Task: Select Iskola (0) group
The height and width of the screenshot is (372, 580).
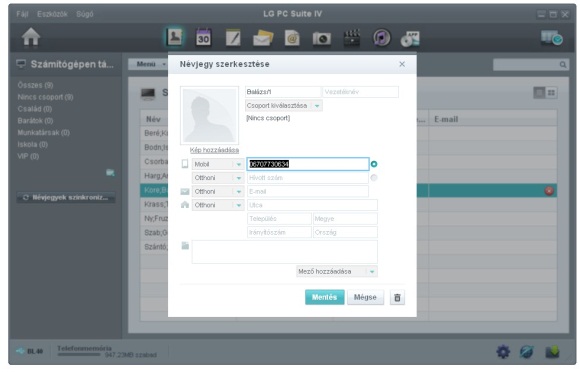Action: click(x=33, y=144)
